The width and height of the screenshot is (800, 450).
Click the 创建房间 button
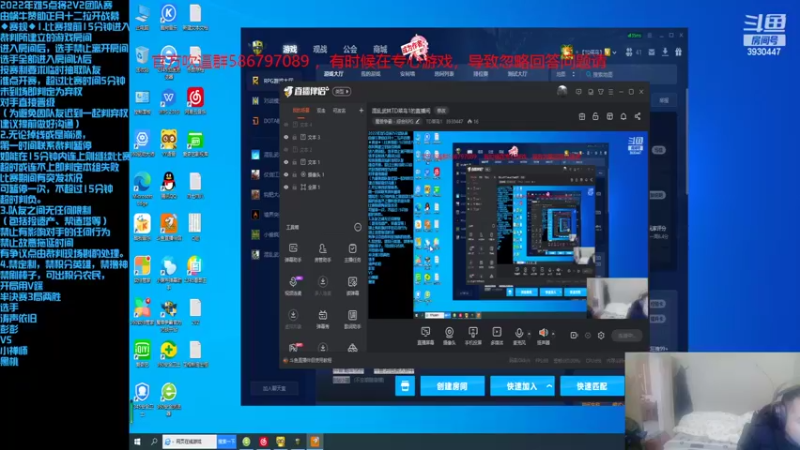click(x=452, y=386)
